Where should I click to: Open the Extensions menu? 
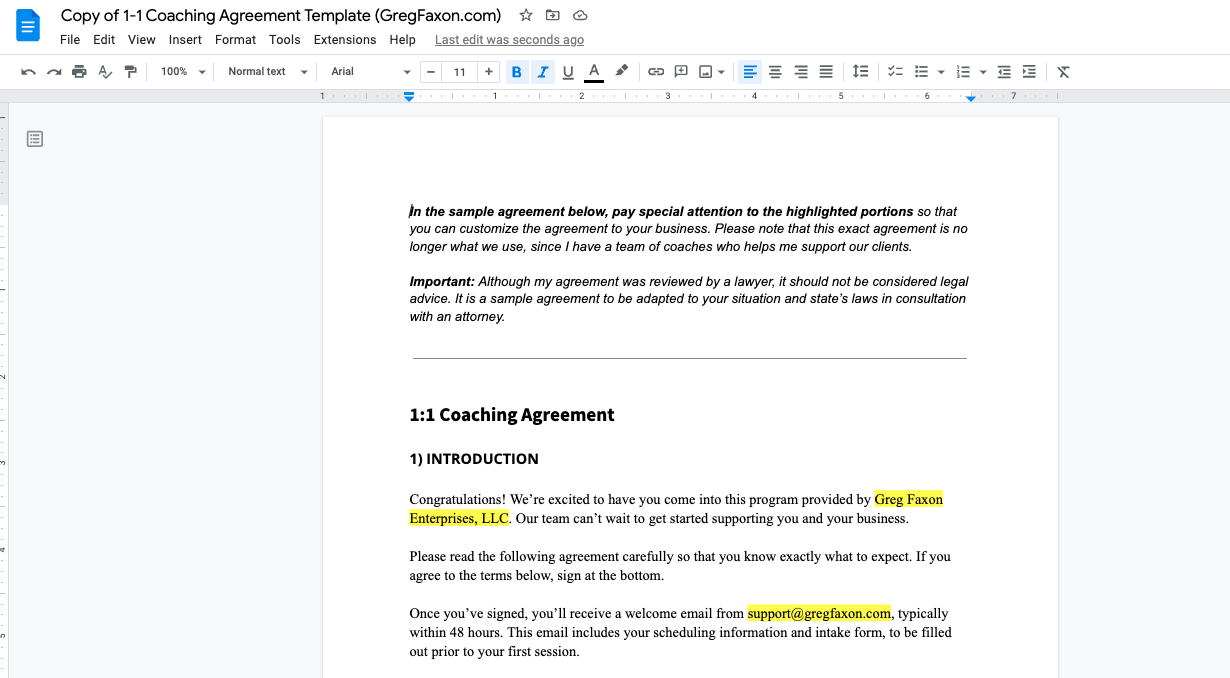344,39
